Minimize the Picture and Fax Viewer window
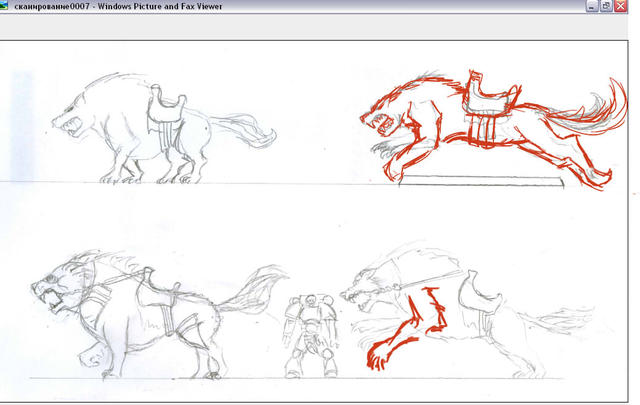The width and height of the screenshot is (640, 405). pos(592,6)
